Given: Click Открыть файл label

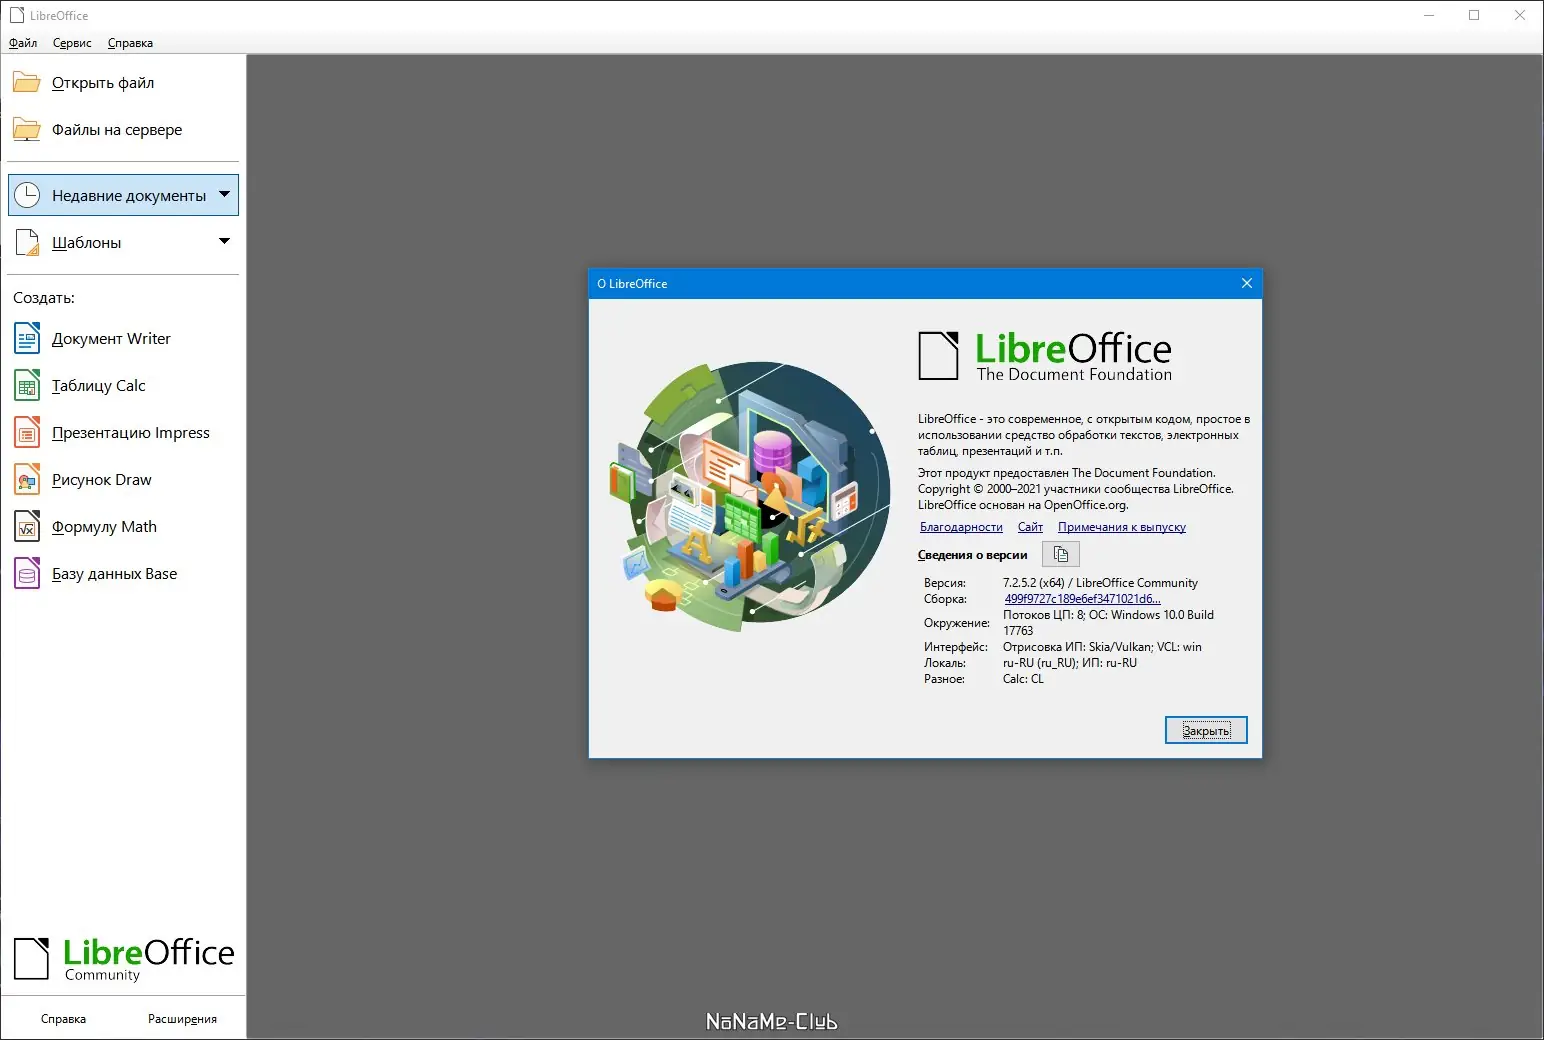Looking at the screenshot, I should point(103,83).
